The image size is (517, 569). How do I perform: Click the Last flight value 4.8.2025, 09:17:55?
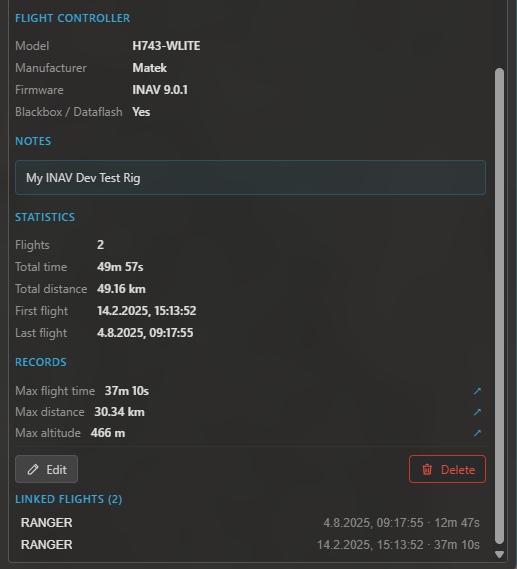pyautogui.click(x=145, y=333)
